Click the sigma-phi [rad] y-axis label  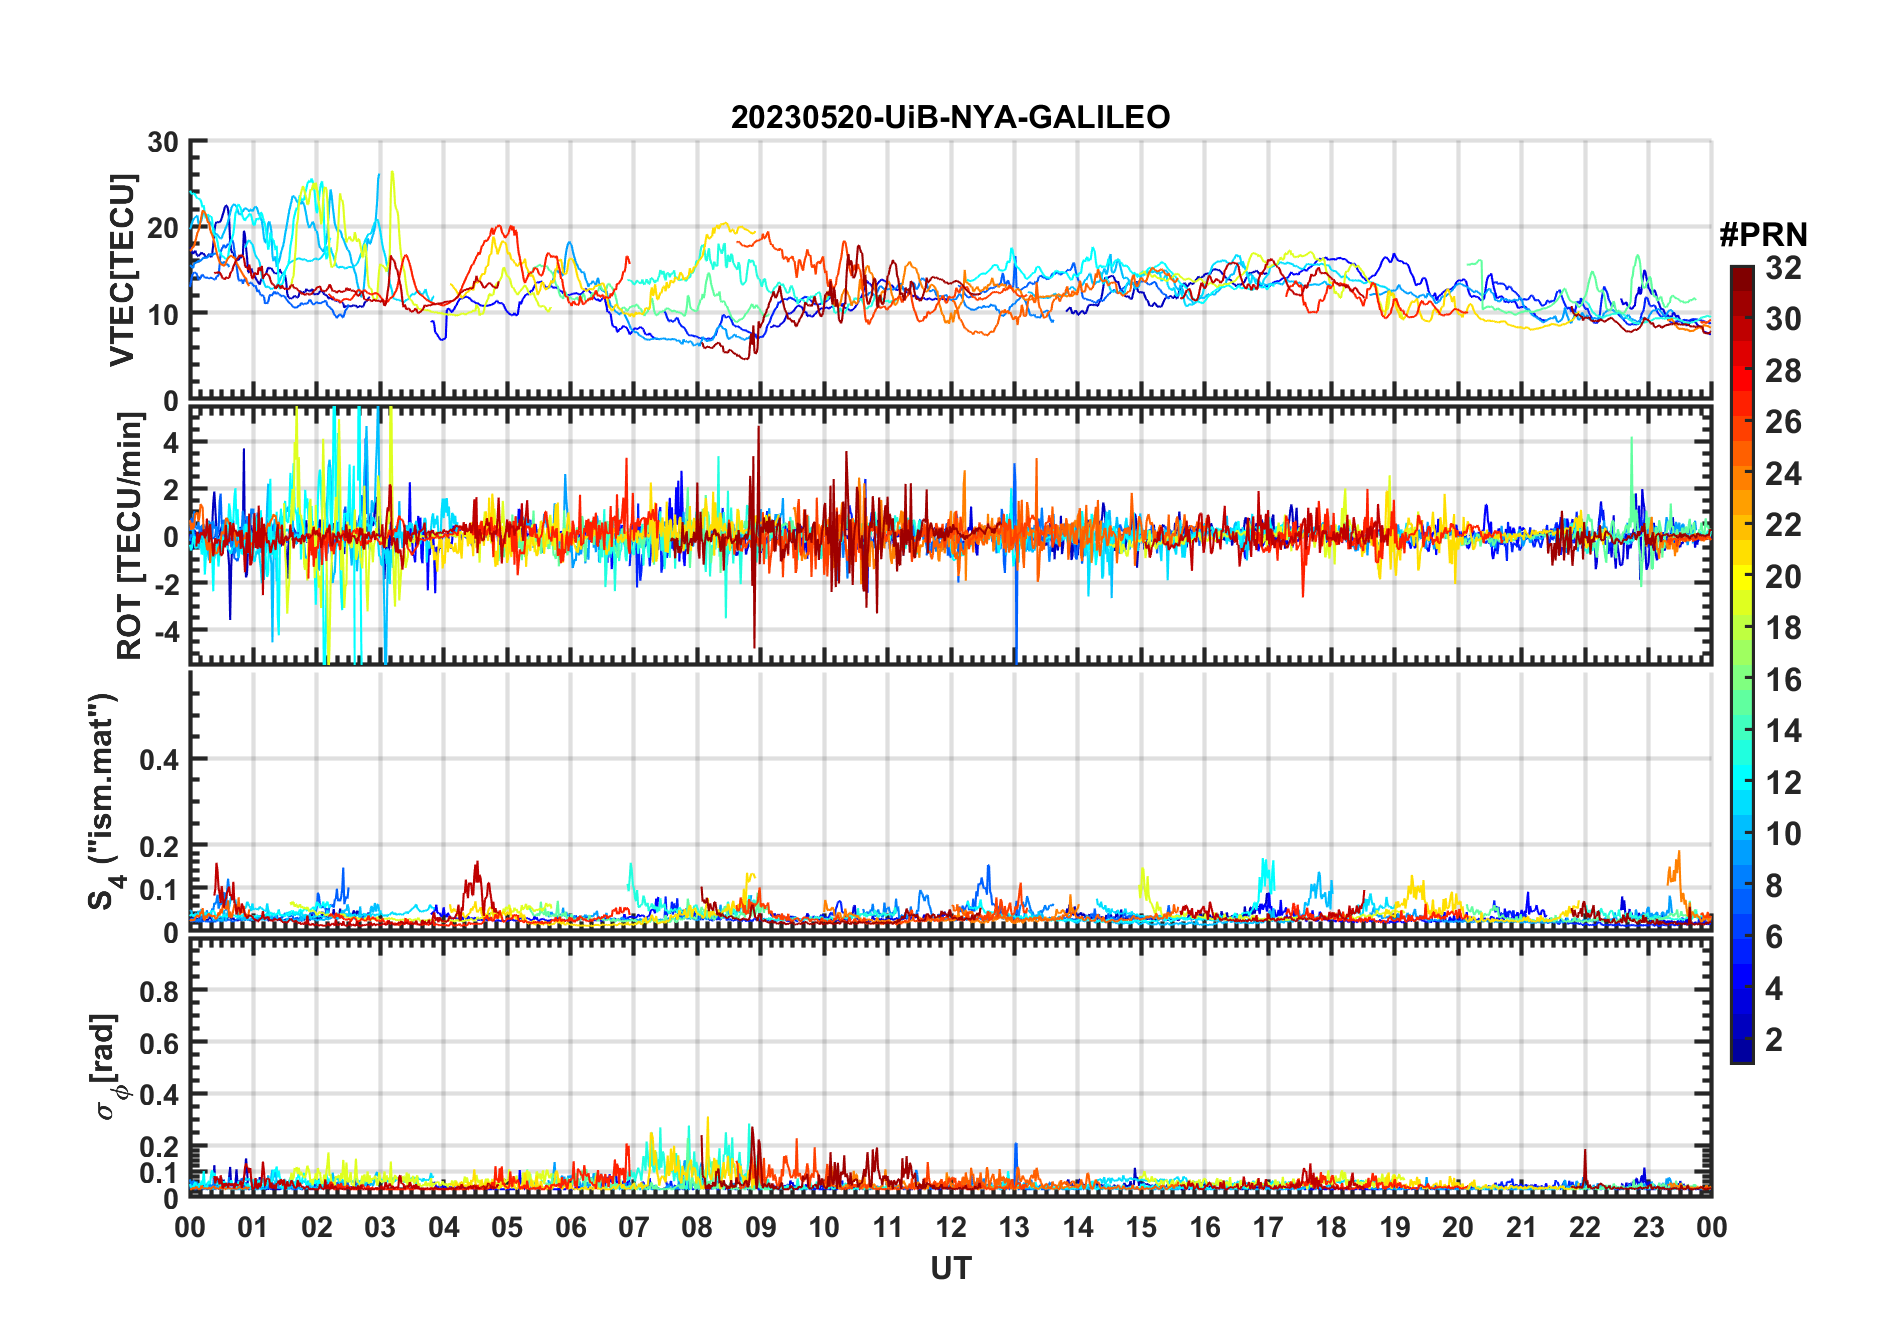[107, 1066]
